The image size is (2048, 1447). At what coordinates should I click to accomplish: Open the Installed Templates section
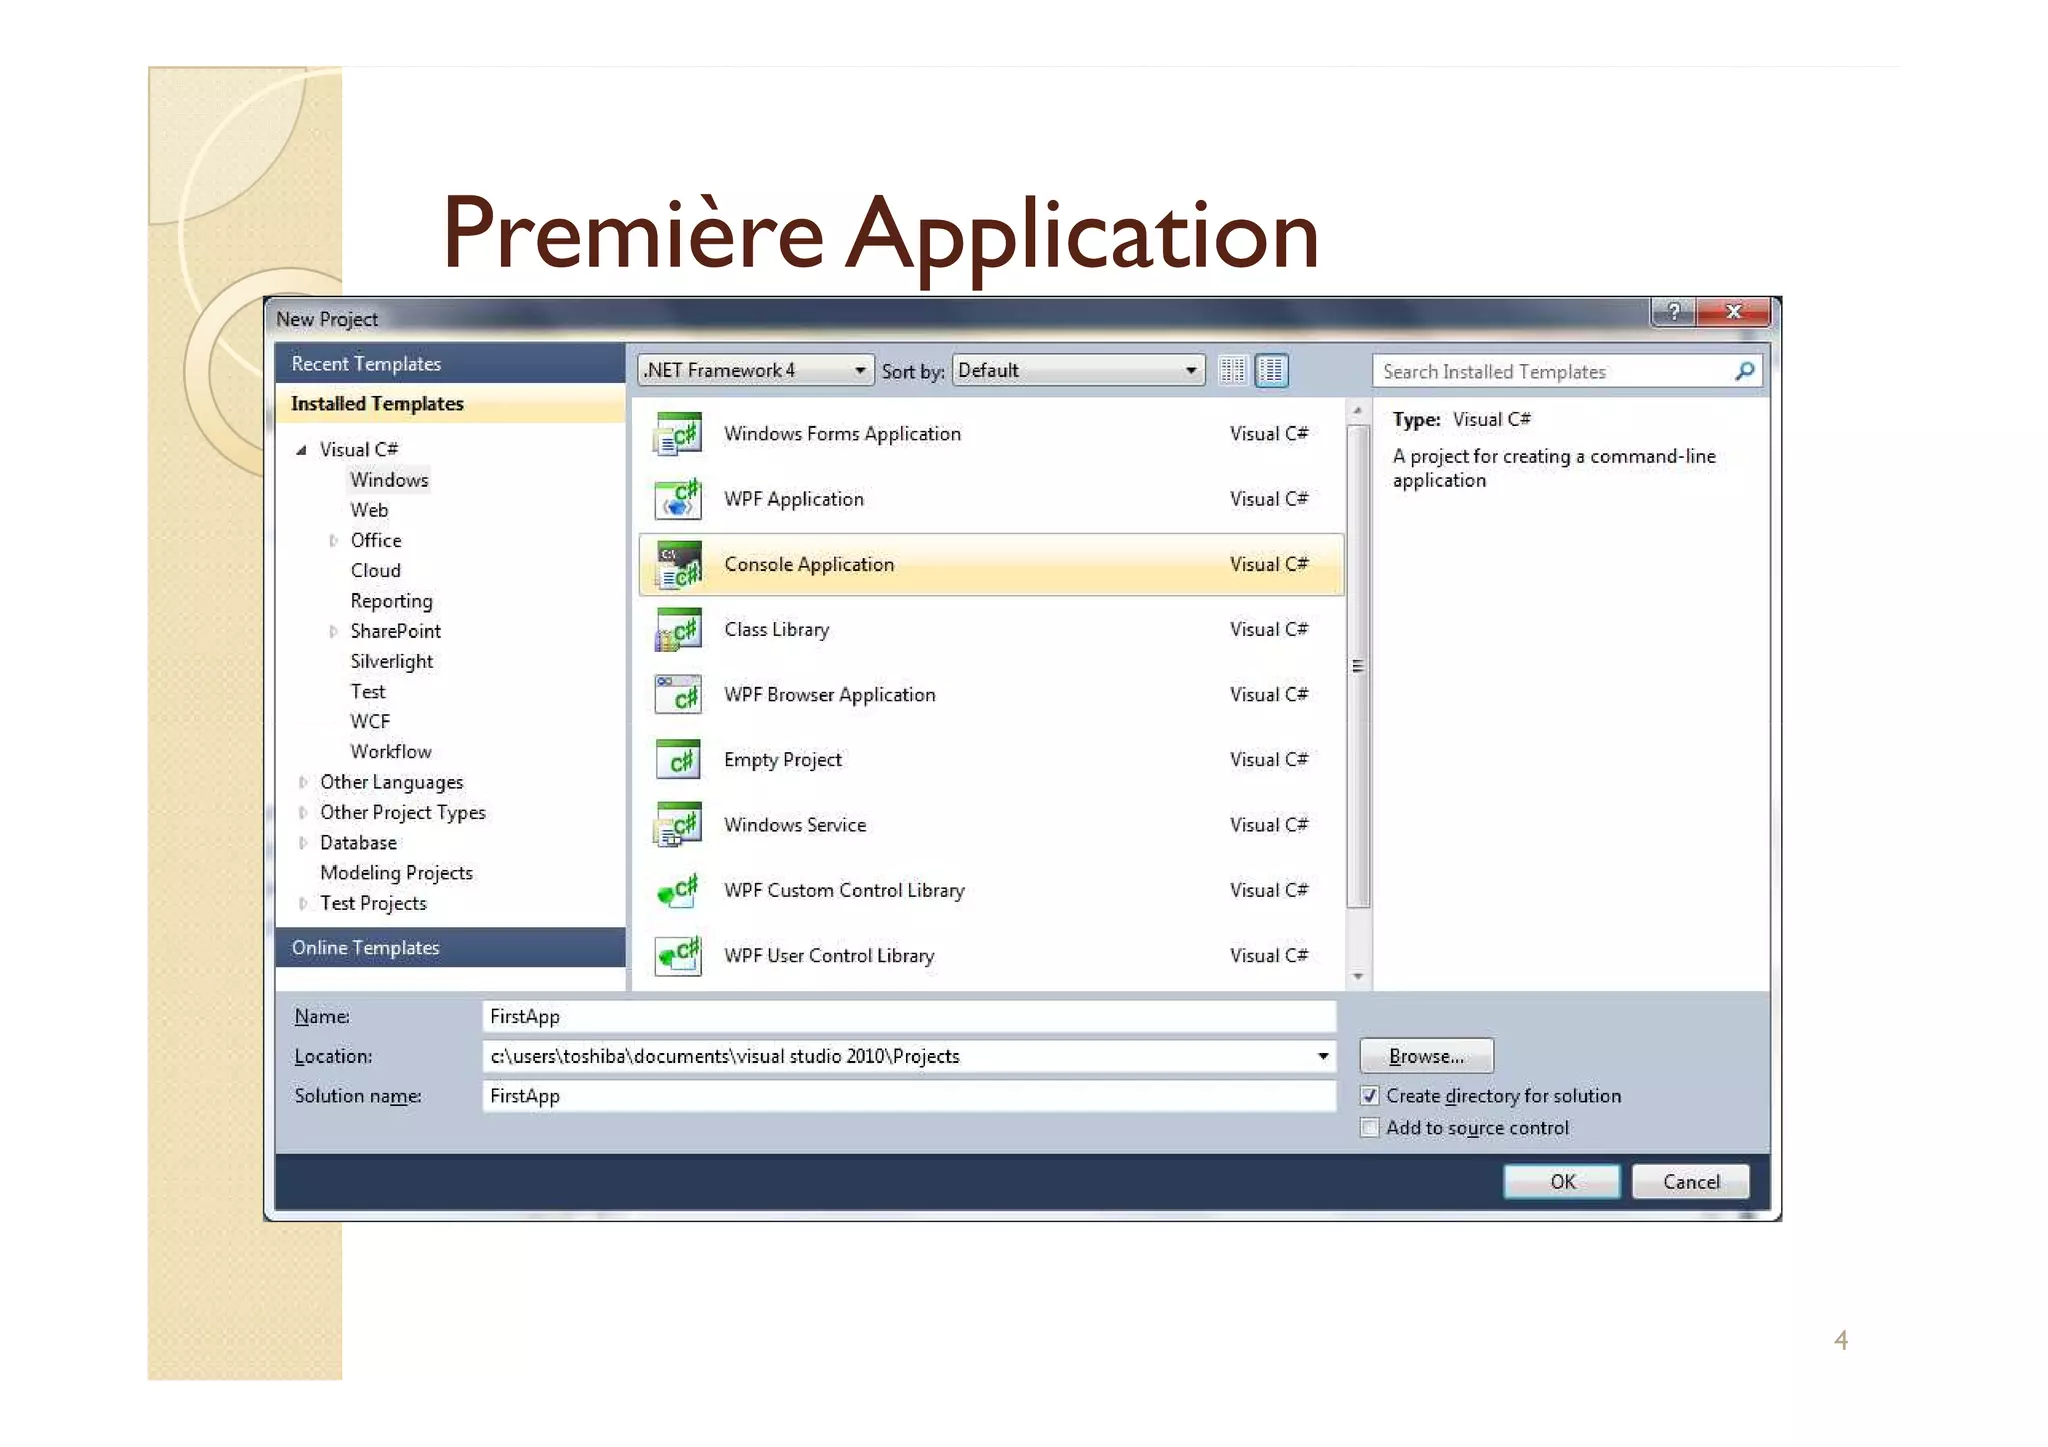point(450,404)
